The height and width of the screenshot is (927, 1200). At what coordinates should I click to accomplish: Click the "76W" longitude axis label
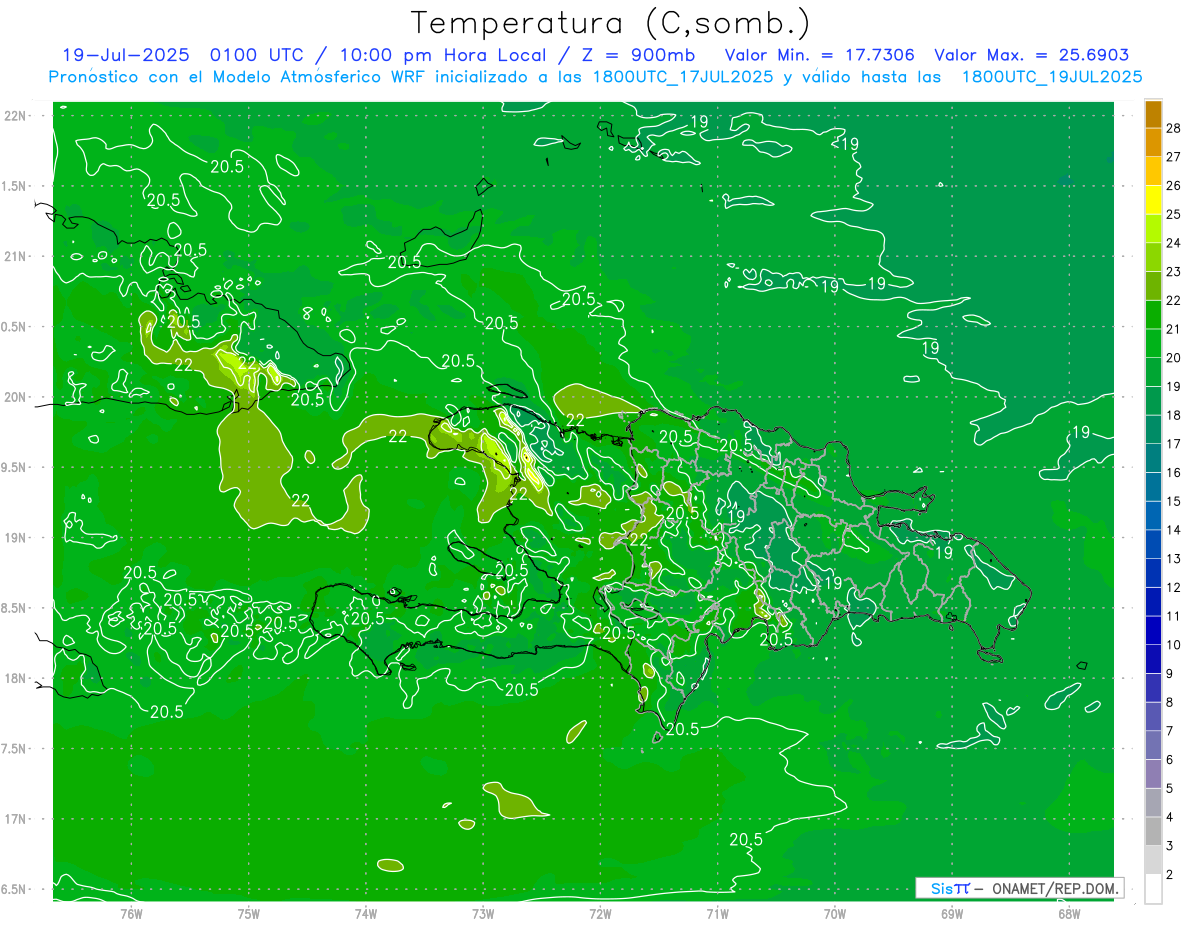pyautogui.click(x=131, y=913)
